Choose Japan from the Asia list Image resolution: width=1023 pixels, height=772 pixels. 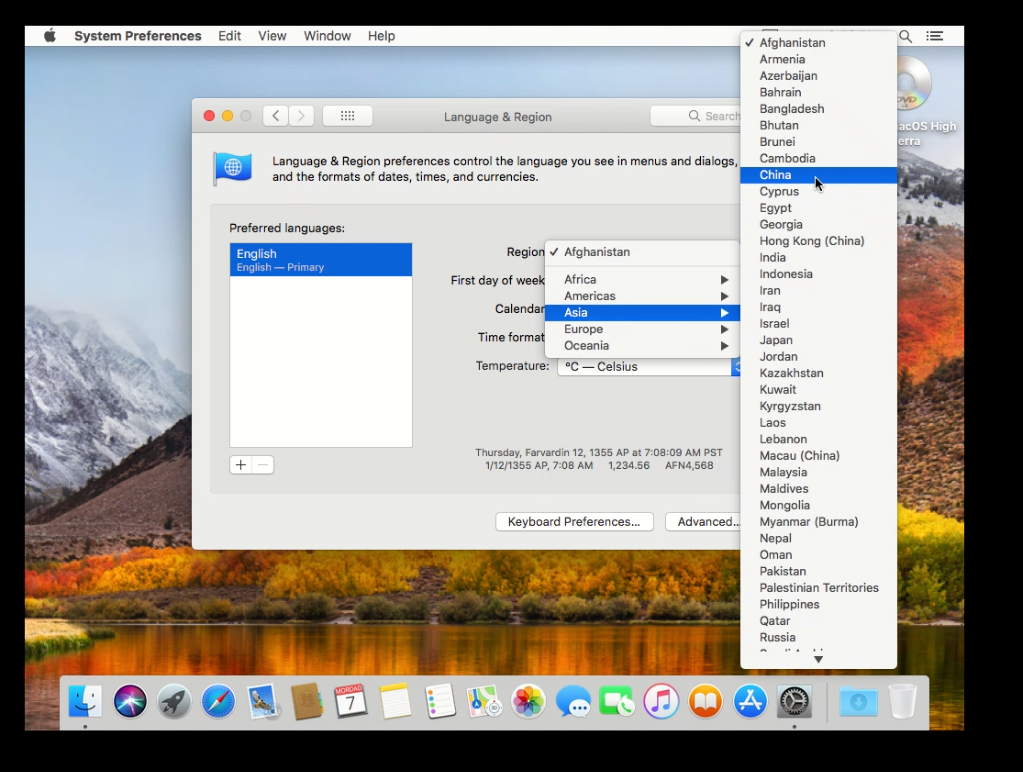coord(818,340)
